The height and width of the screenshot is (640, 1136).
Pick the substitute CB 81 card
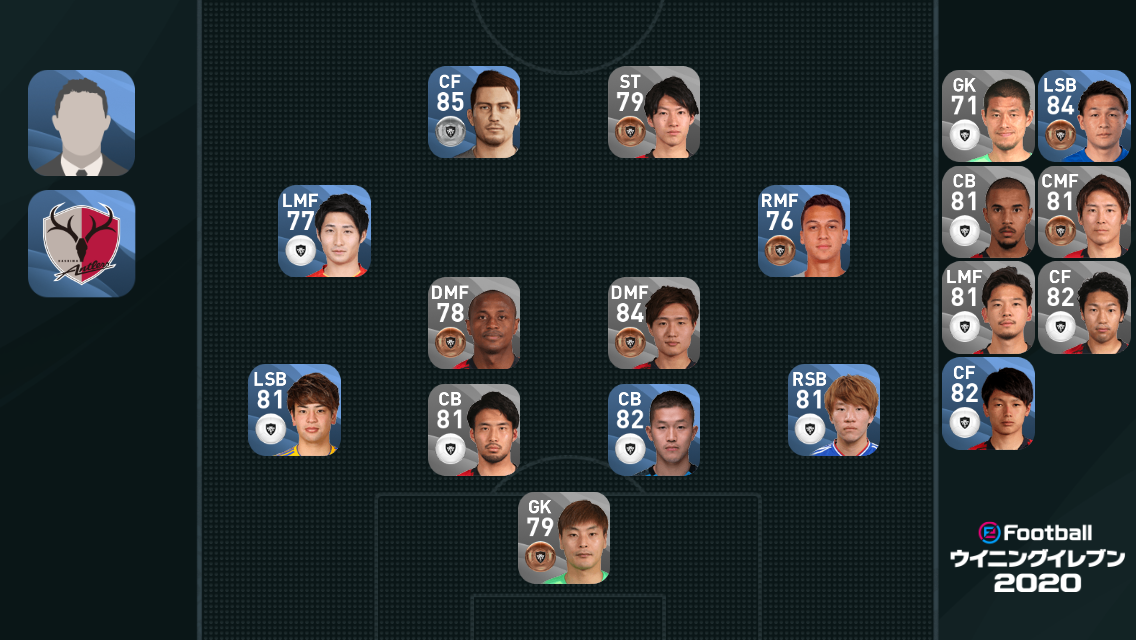coord(988,212)
